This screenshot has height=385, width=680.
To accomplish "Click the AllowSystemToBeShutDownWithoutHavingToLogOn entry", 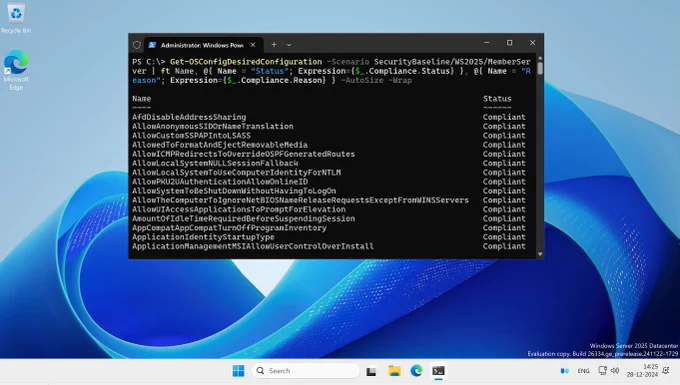I will click(x=234, y=191).
